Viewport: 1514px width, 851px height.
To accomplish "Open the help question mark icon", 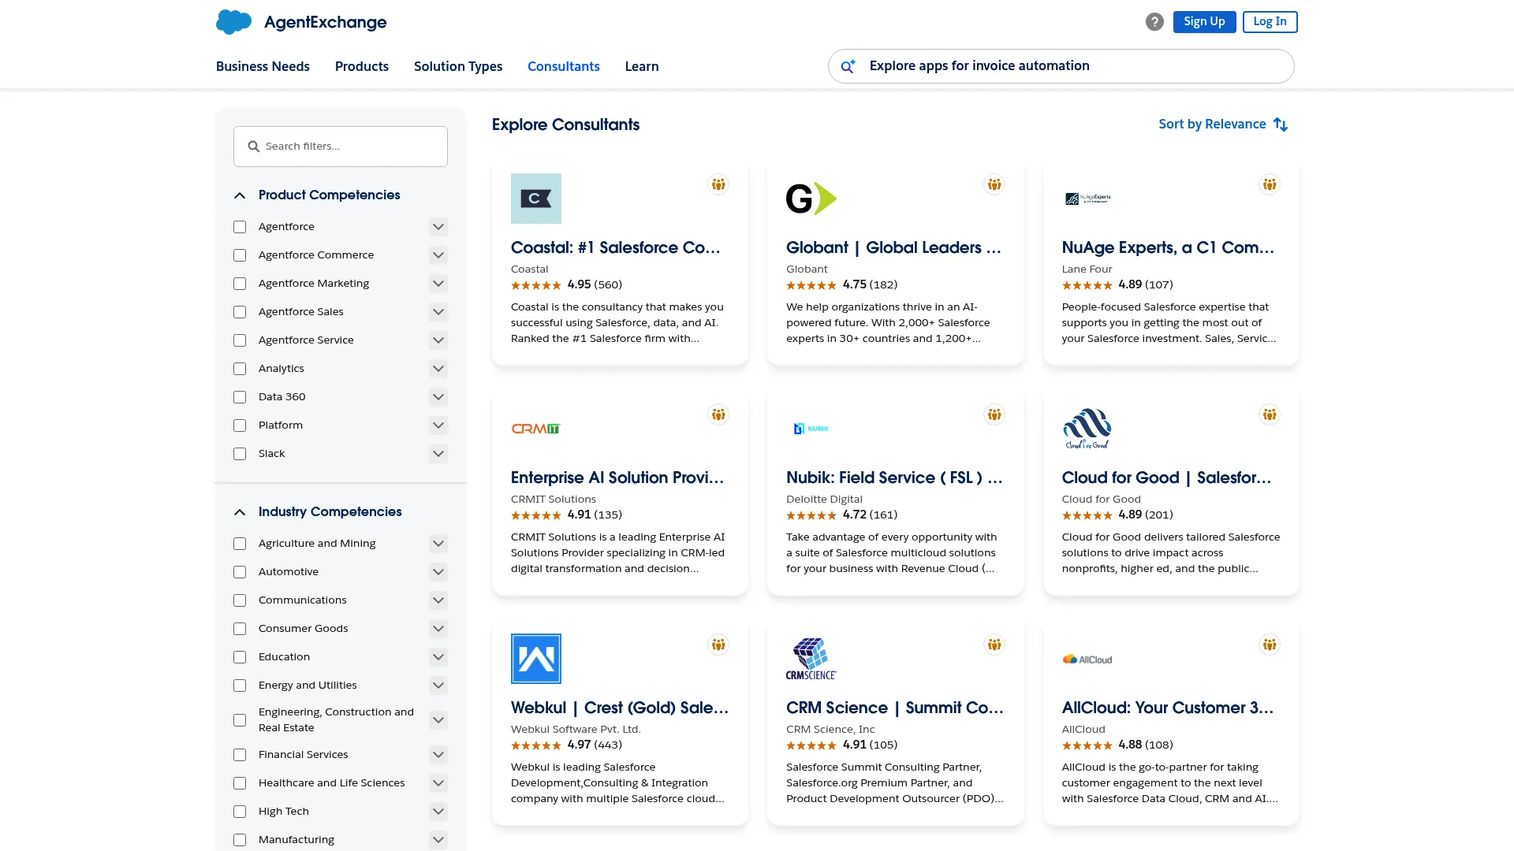I will (1154, 22).
